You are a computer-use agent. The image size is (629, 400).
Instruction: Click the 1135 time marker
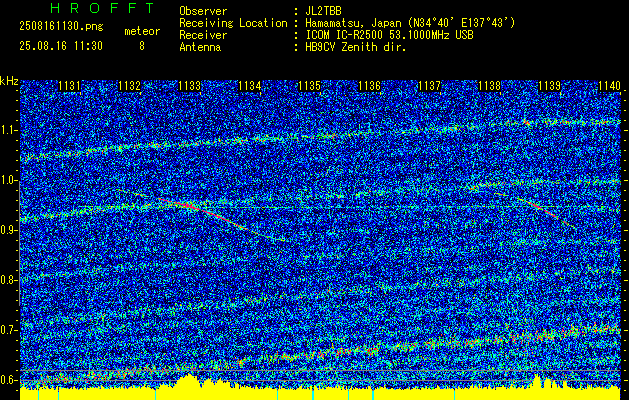[x=310, y=86]
